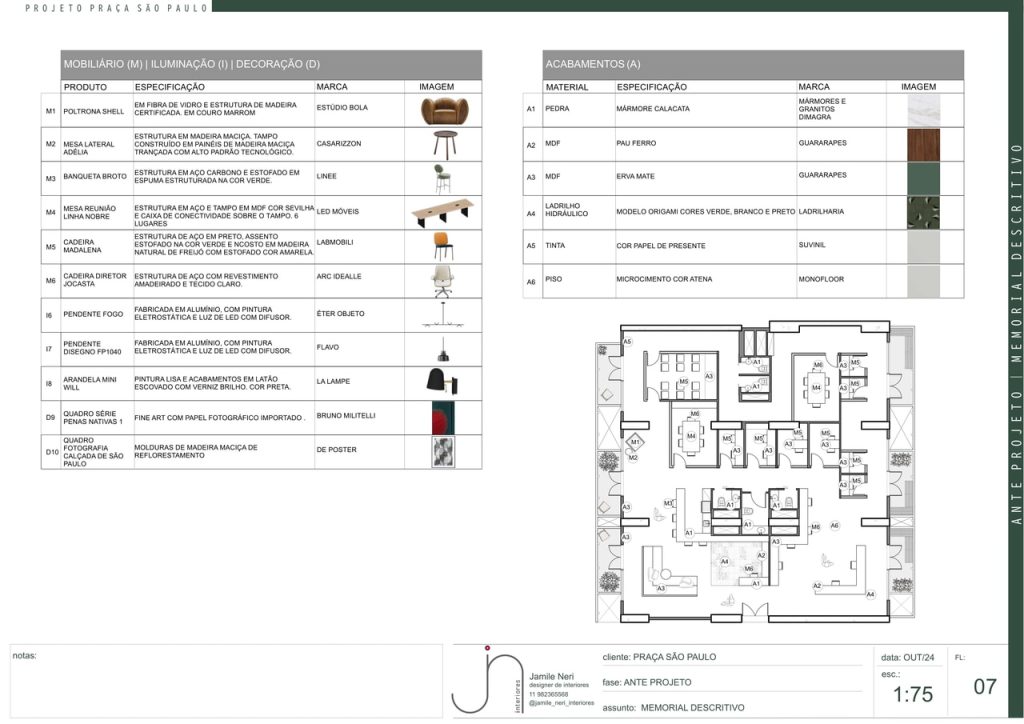Viewport: 1024px width, 724px height.
Task: Click the ACABAMENTOS (A) table header
Action: point(593,64)
